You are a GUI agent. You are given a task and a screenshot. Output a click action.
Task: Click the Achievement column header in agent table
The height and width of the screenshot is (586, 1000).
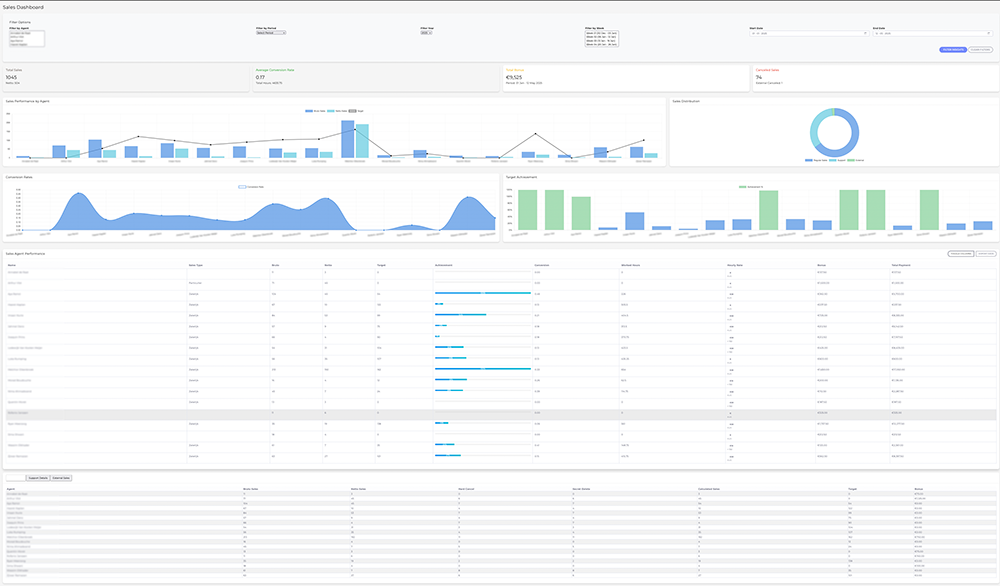445,265
